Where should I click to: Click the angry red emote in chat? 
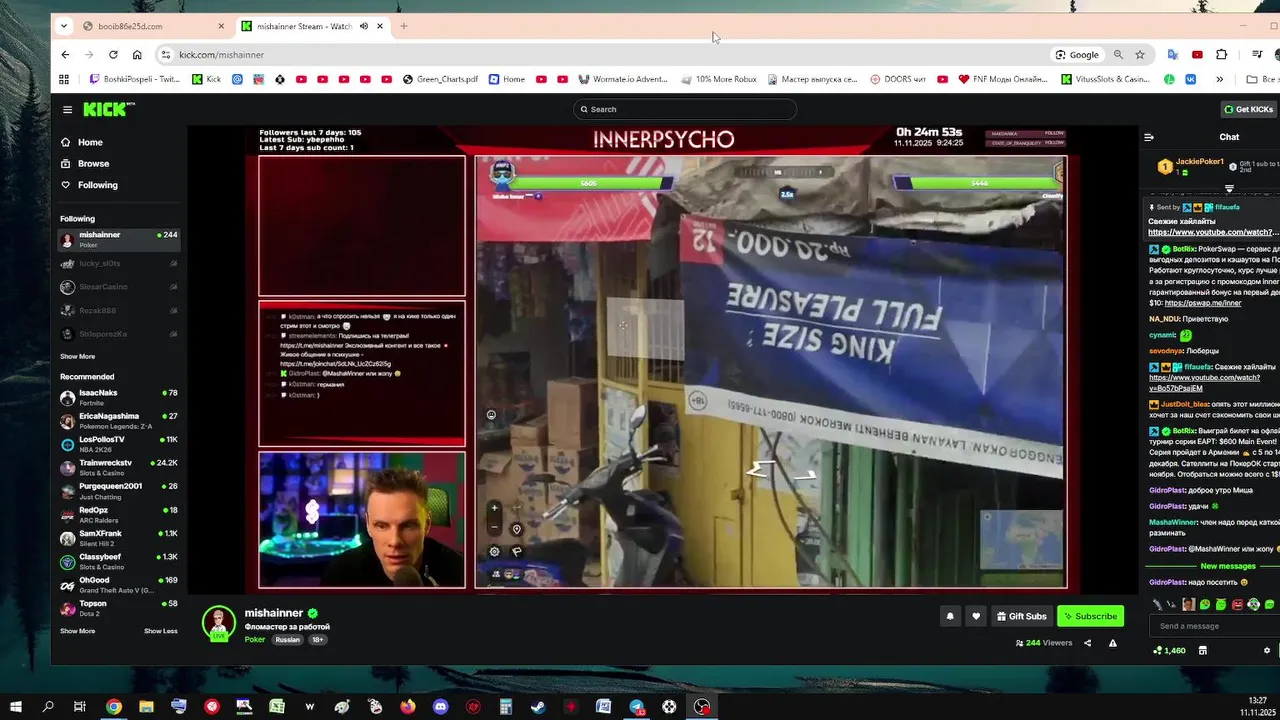tap(1237, 604)
